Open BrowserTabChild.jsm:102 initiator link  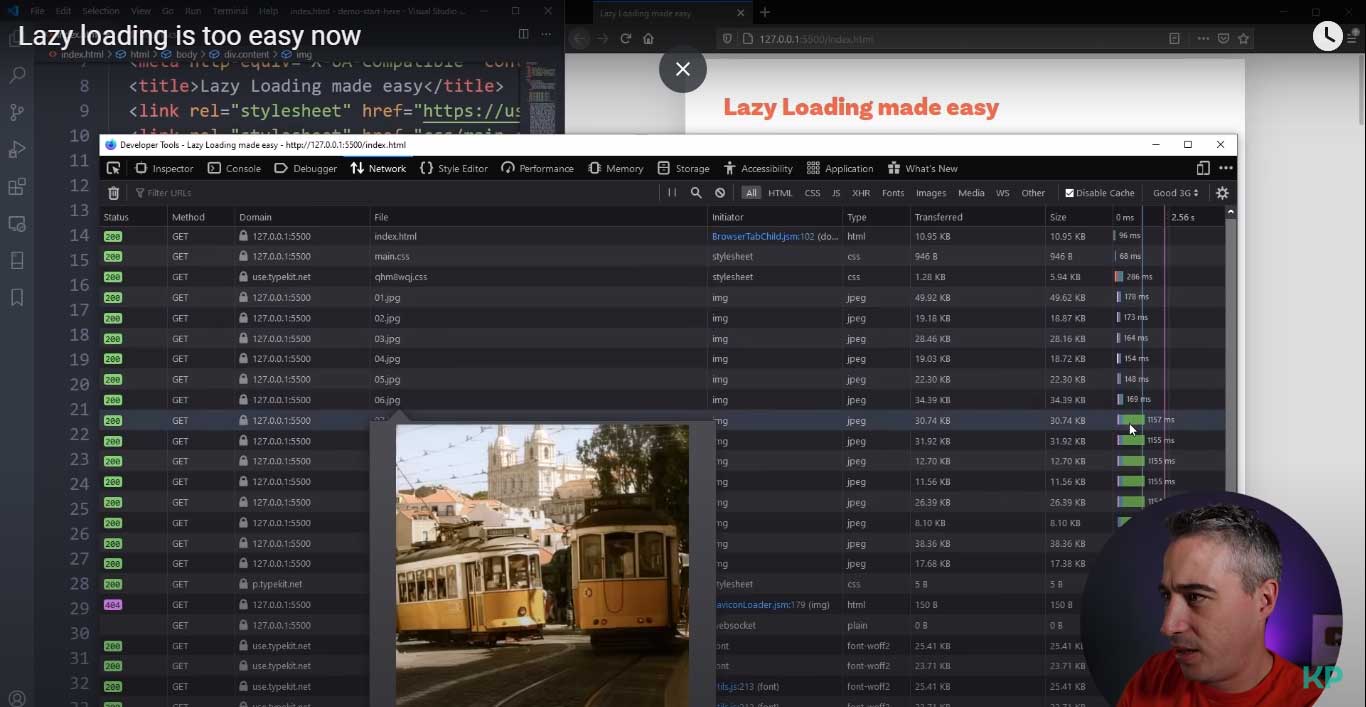(x=762, y=237)
